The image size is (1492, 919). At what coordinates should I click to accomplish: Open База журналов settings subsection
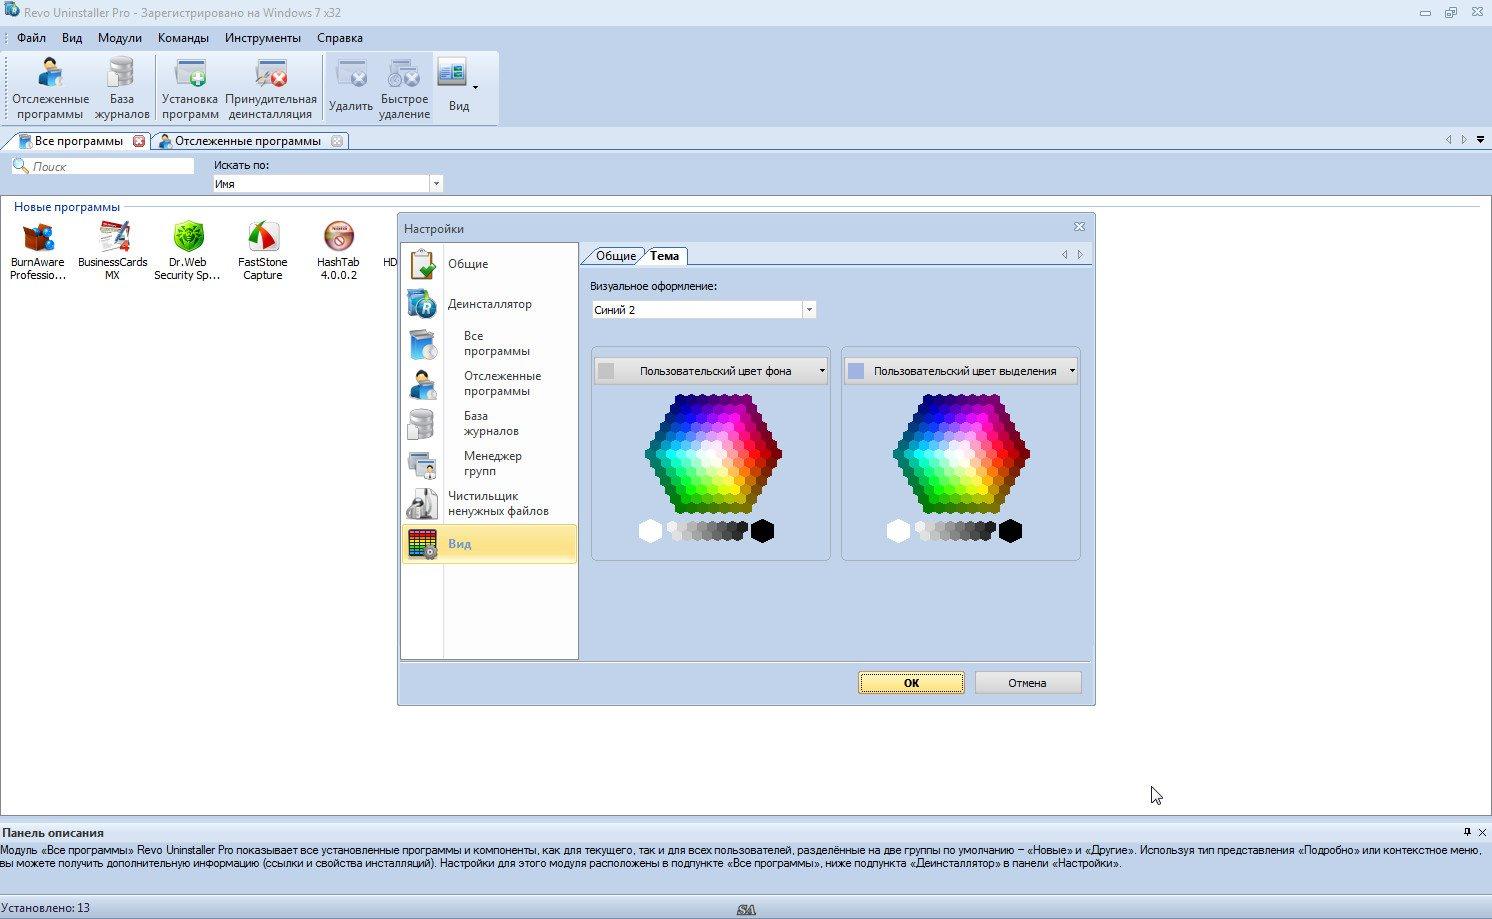[489, 424]
